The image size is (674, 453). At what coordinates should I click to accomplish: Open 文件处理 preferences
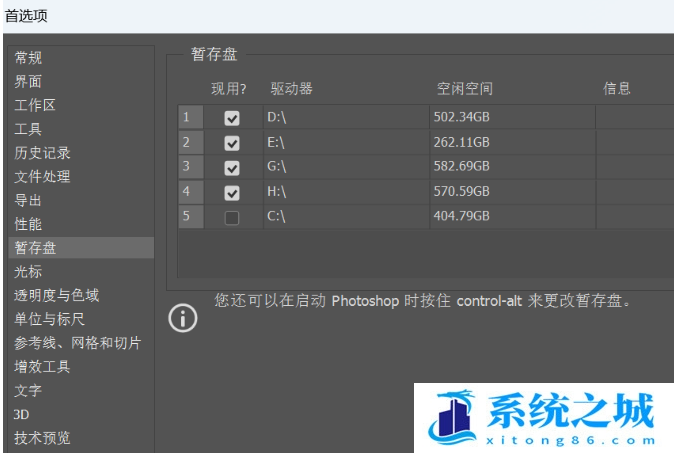[x=42, y=176]
